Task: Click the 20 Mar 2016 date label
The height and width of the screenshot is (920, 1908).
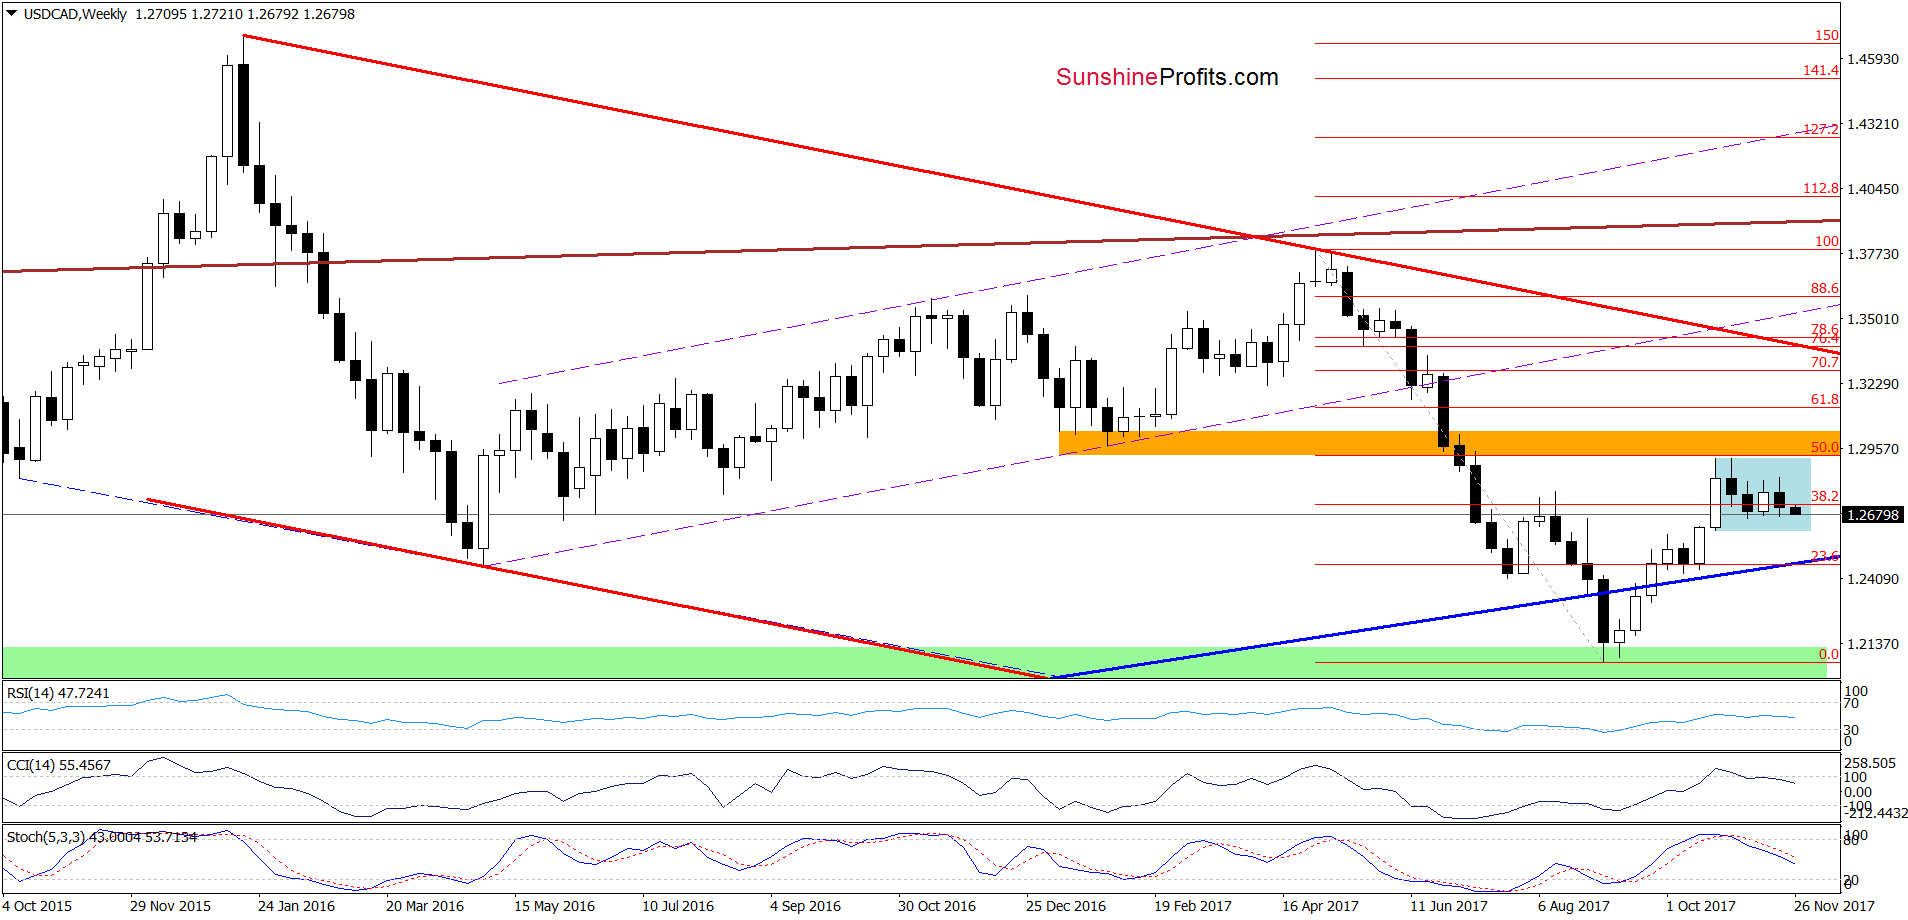Action: [x=425, y=906]
